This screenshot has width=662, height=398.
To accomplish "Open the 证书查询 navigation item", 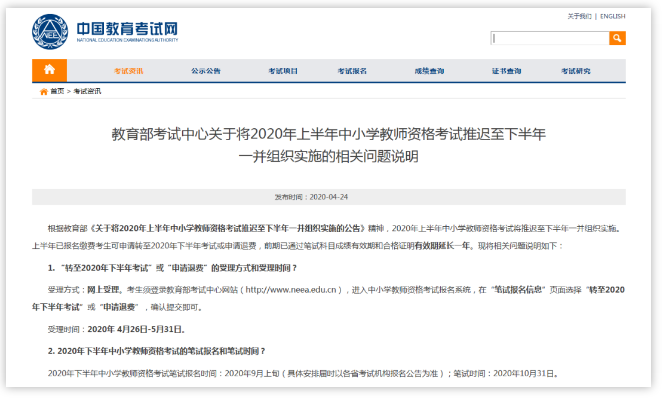I will click(x=506, y=71).
